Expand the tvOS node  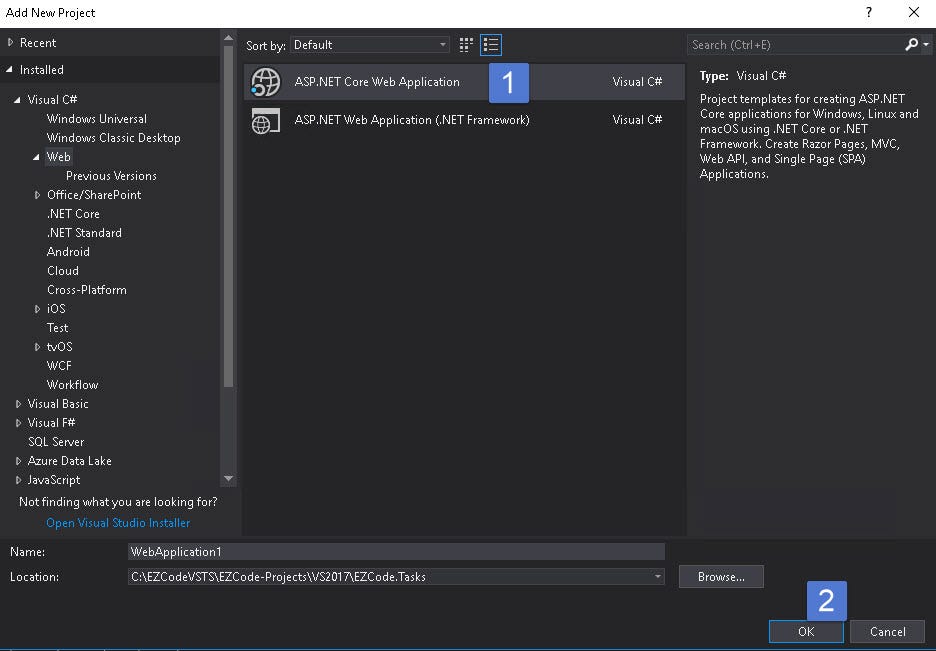[x=37, y=347]
